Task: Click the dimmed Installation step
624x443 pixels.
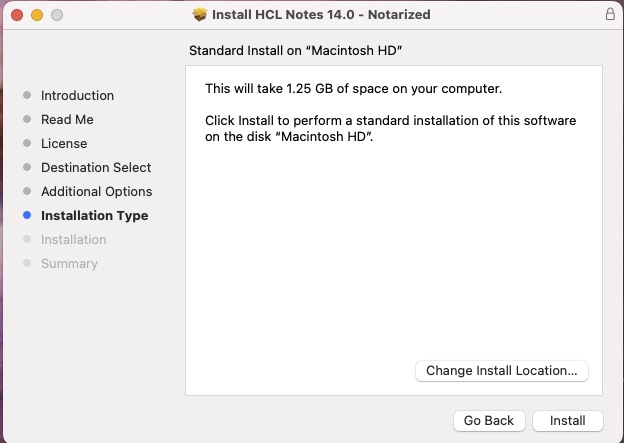Action: [73, 240]
